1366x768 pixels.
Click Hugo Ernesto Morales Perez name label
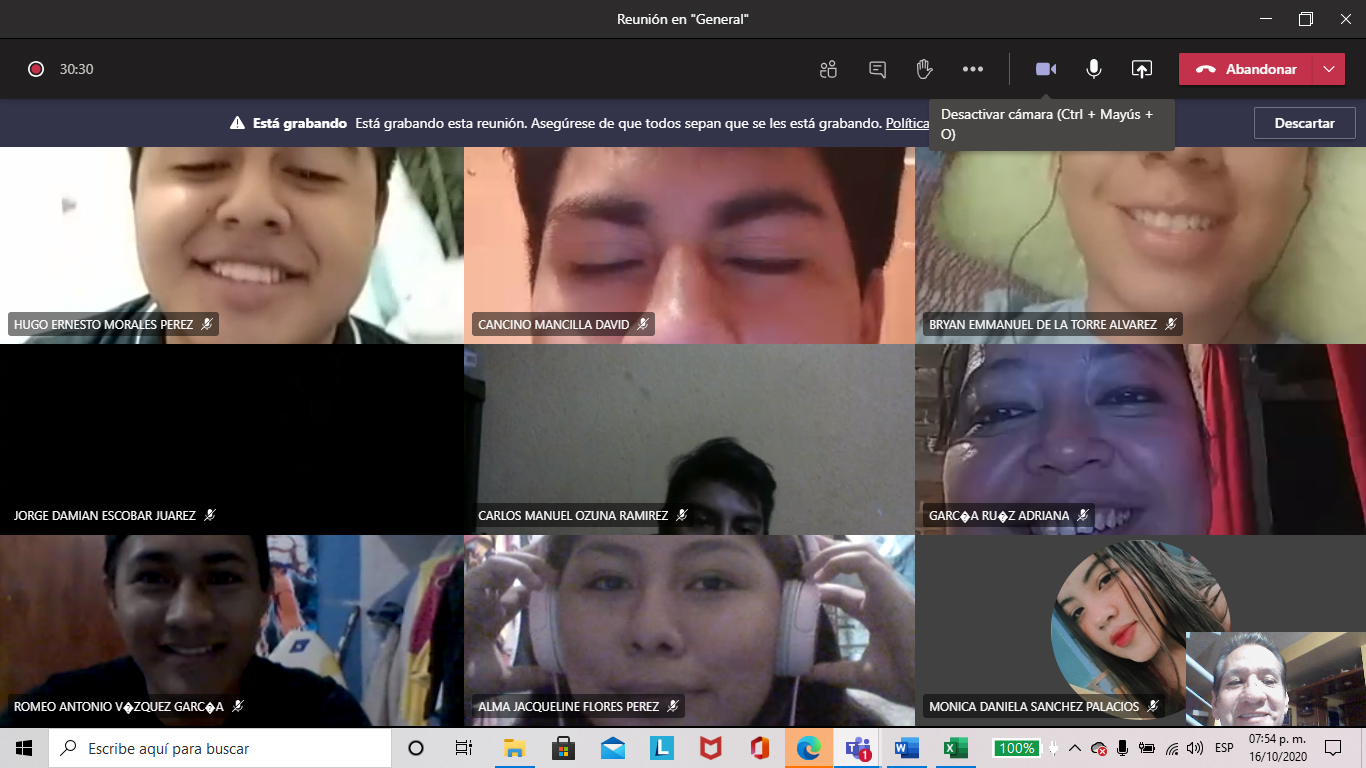(104, 324)
